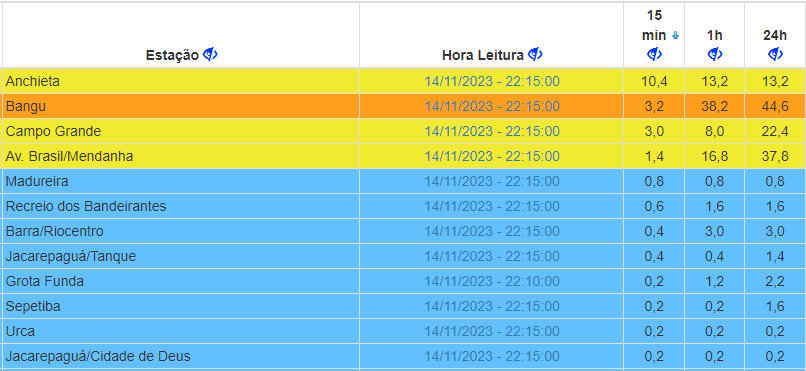Click Anchieta 24h value 13,2
This screenshot has height=371, width=806.
[775, 82]
